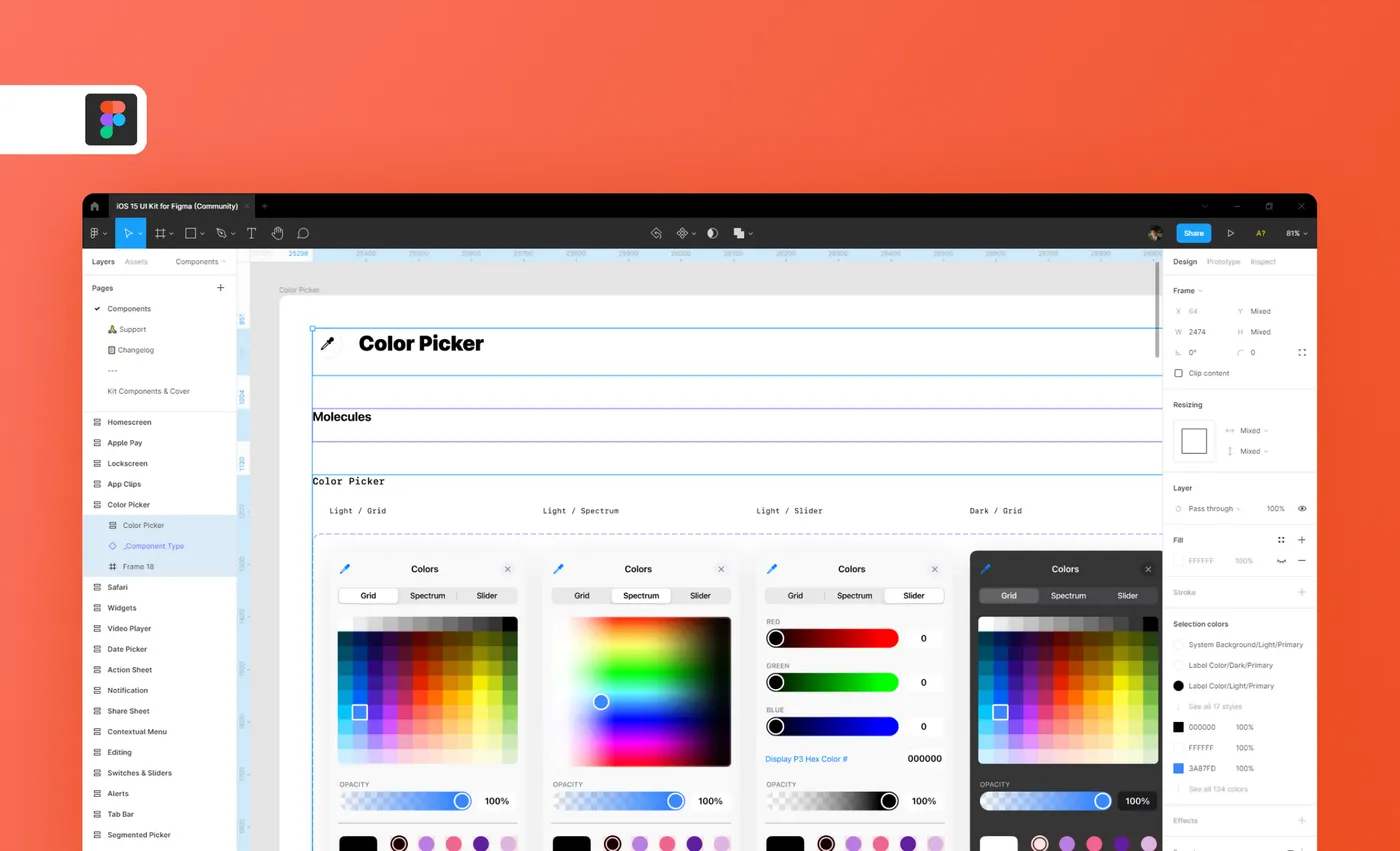1400x851 pixels.
Task: Select the Hand tool
Action: coord(277,233)
